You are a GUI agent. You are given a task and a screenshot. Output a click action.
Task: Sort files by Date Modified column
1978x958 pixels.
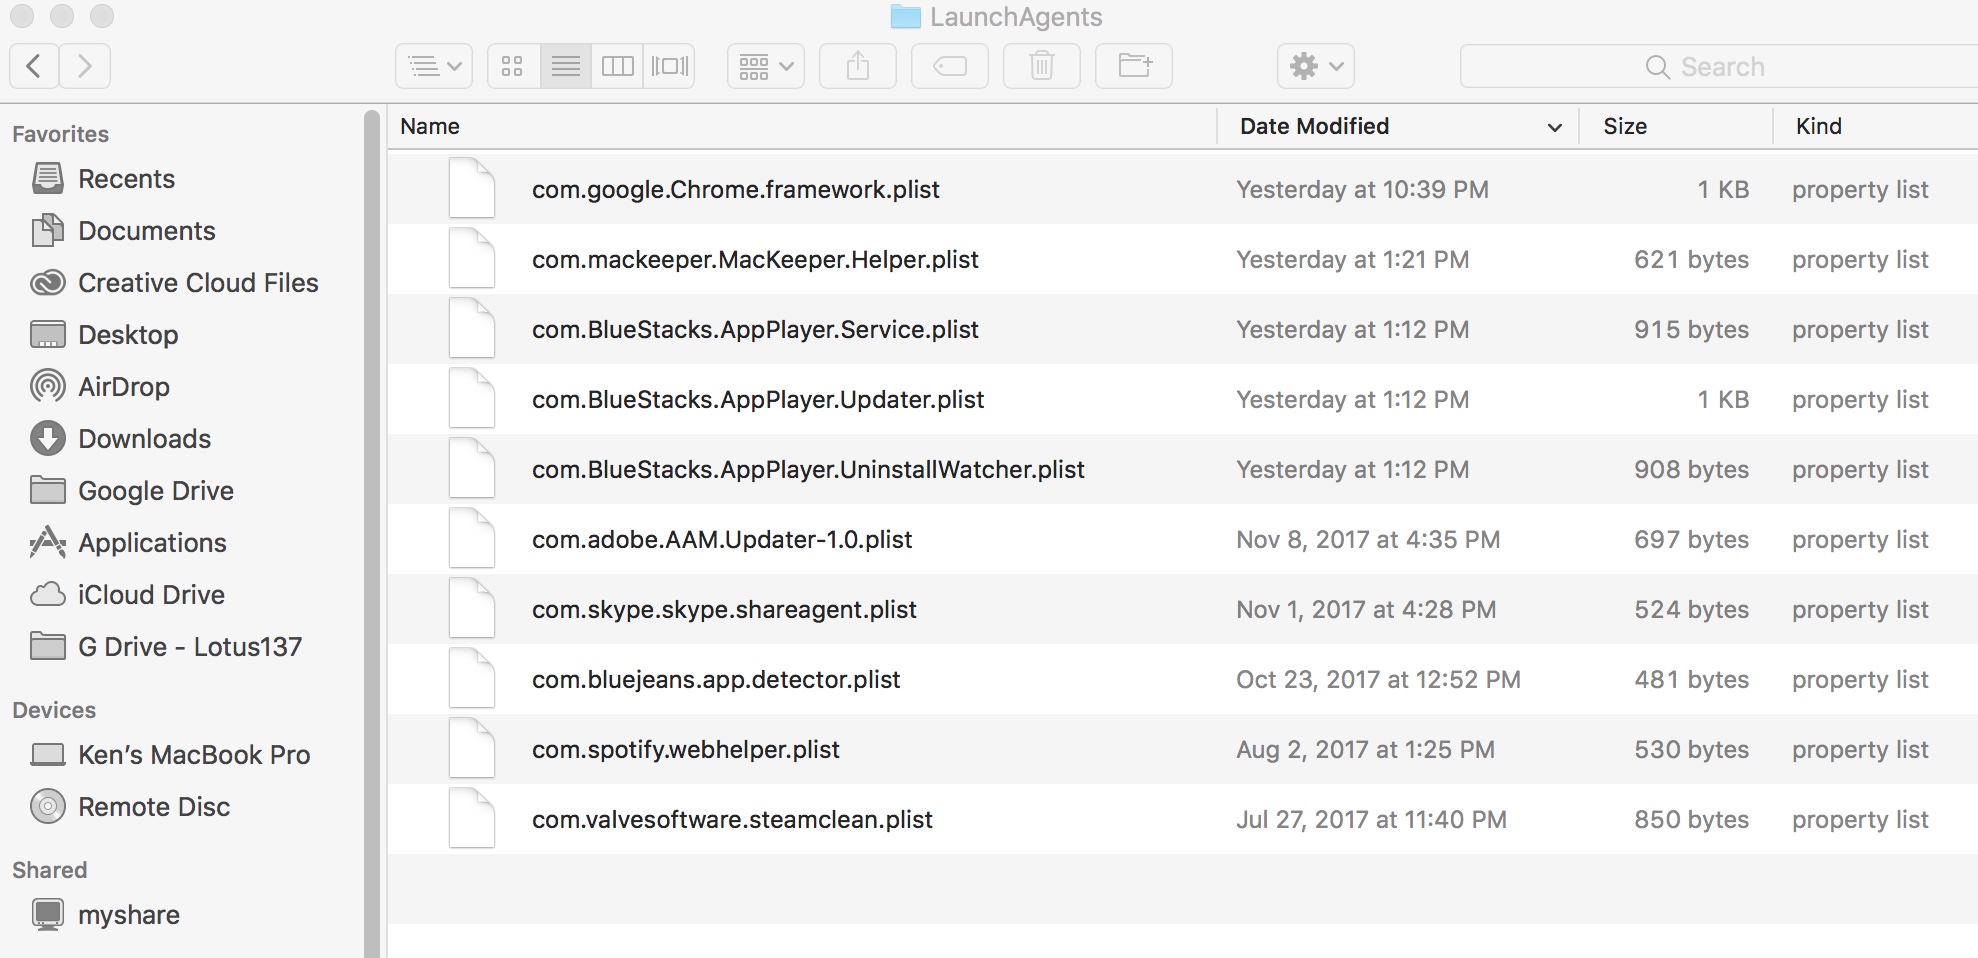pyautogui.click(x=1398, y=126)
